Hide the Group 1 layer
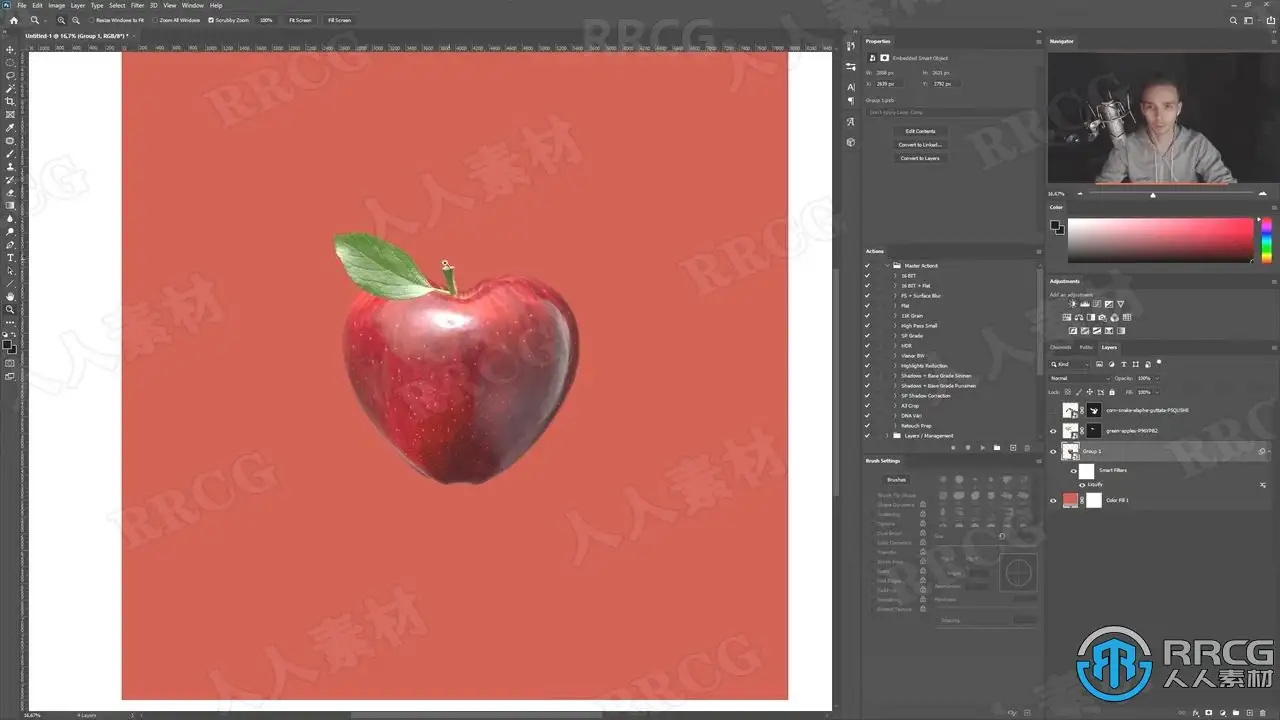1280x720 pixels. (1053, 451)
